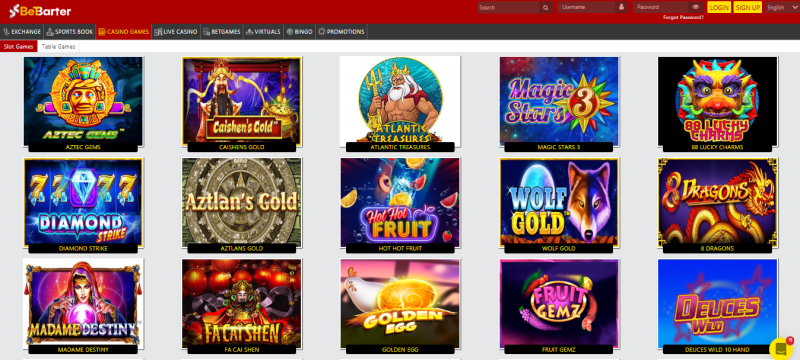Screen dimensions: 800x360
Task: Click the AZTLANS GOLD caption label
Action: [x=241, y=248]
